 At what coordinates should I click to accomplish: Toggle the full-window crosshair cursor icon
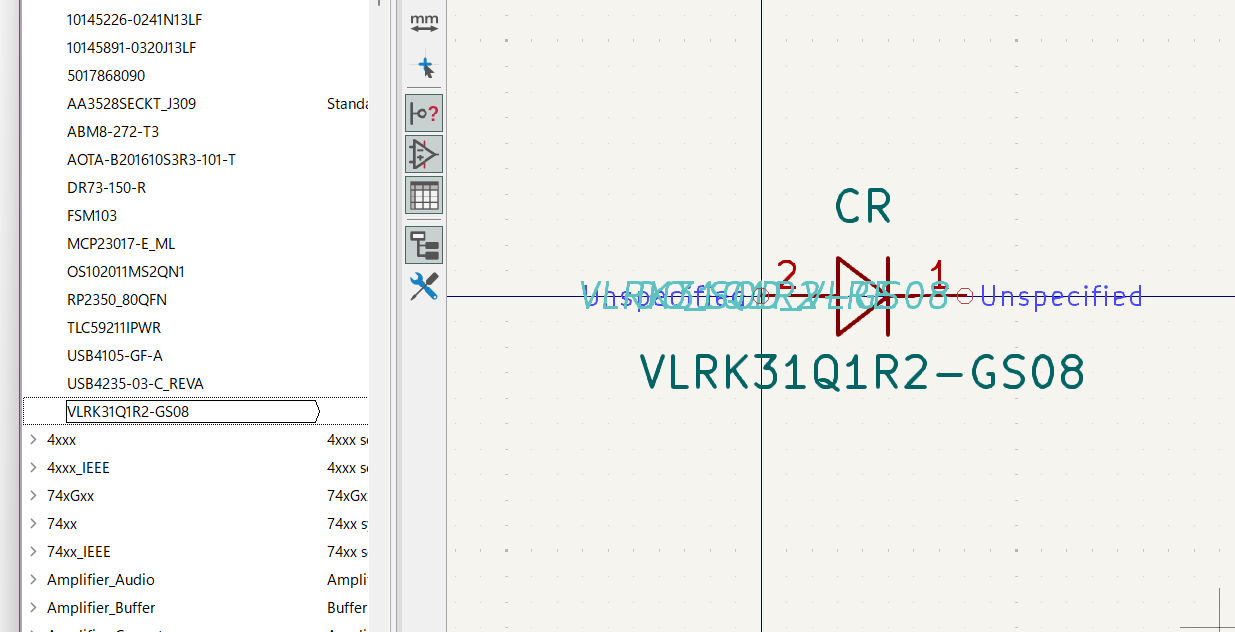coord(425,69)
